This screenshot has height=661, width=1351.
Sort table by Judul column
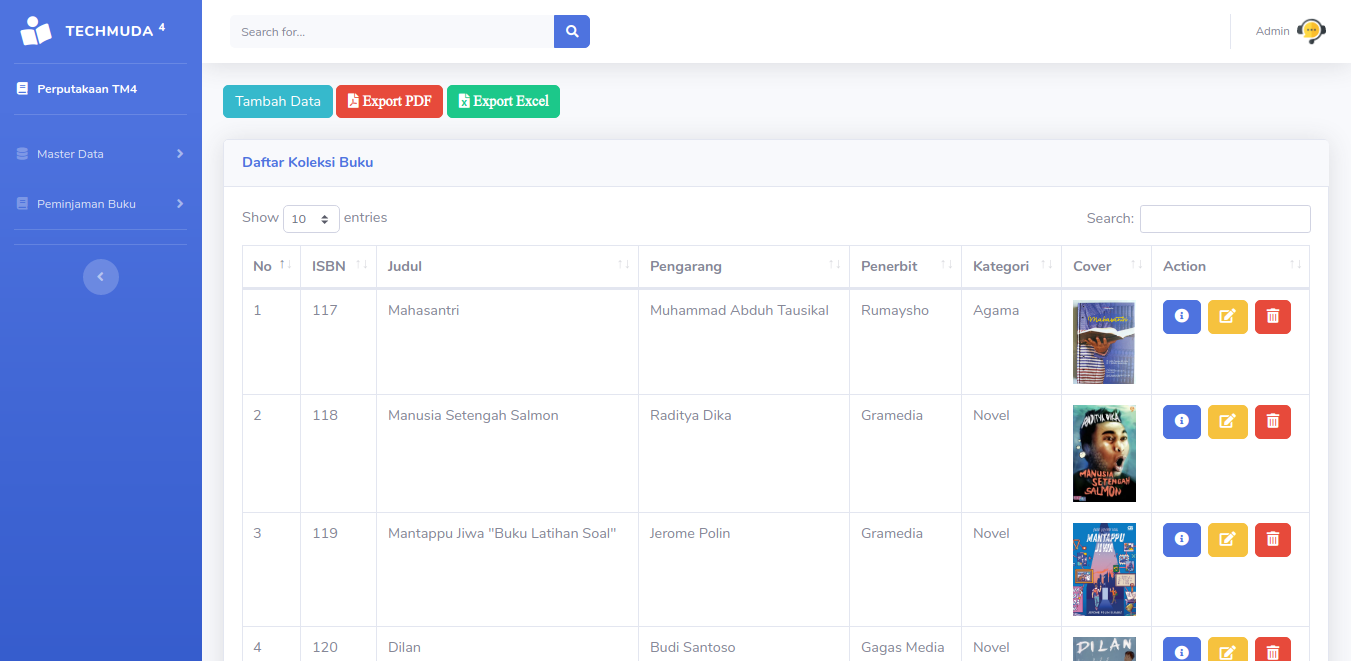(x=507, y=266)
